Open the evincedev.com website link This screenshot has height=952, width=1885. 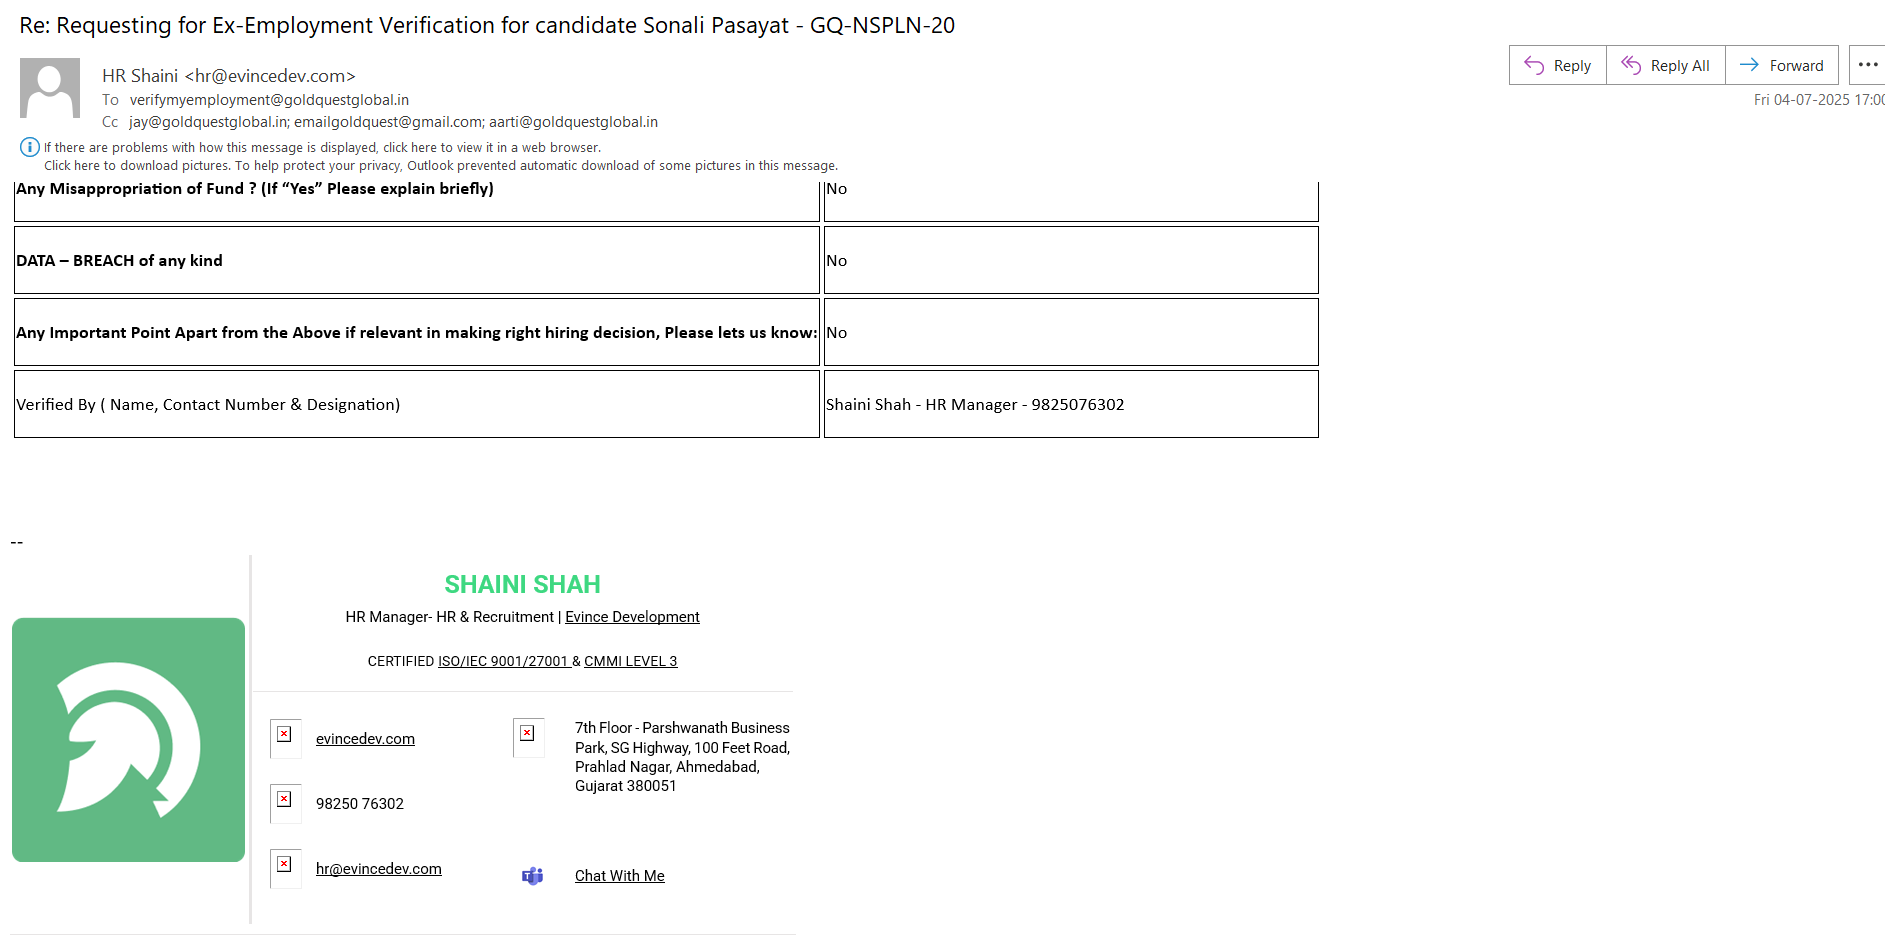[x=365, y=739]
